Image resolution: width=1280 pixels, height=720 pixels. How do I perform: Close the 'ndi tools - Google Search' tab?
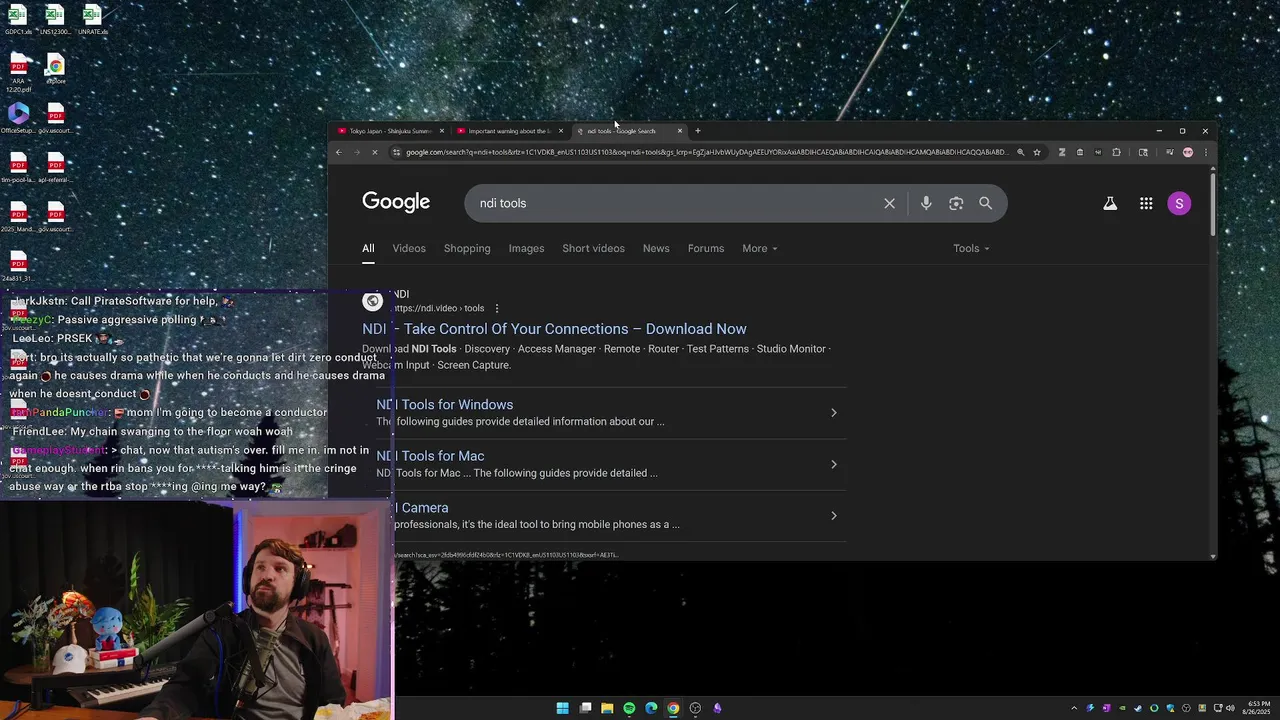click(680, 131)
